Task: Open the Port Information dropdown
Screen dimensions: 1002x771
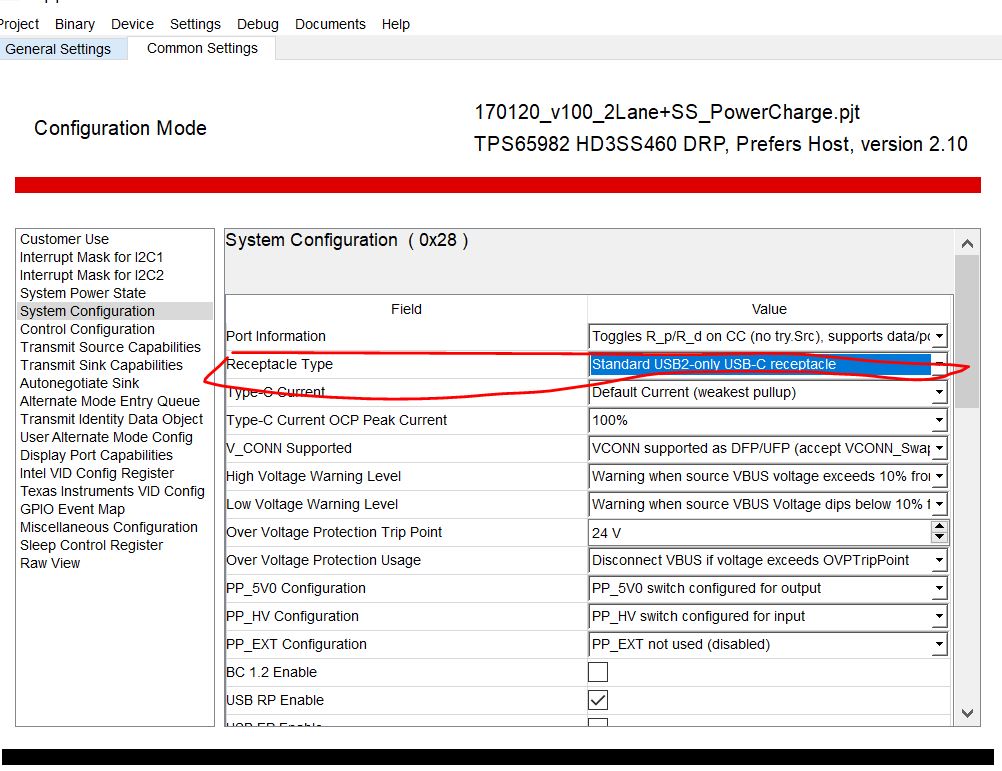Action: pyautogui.click(x=938, y=336)
